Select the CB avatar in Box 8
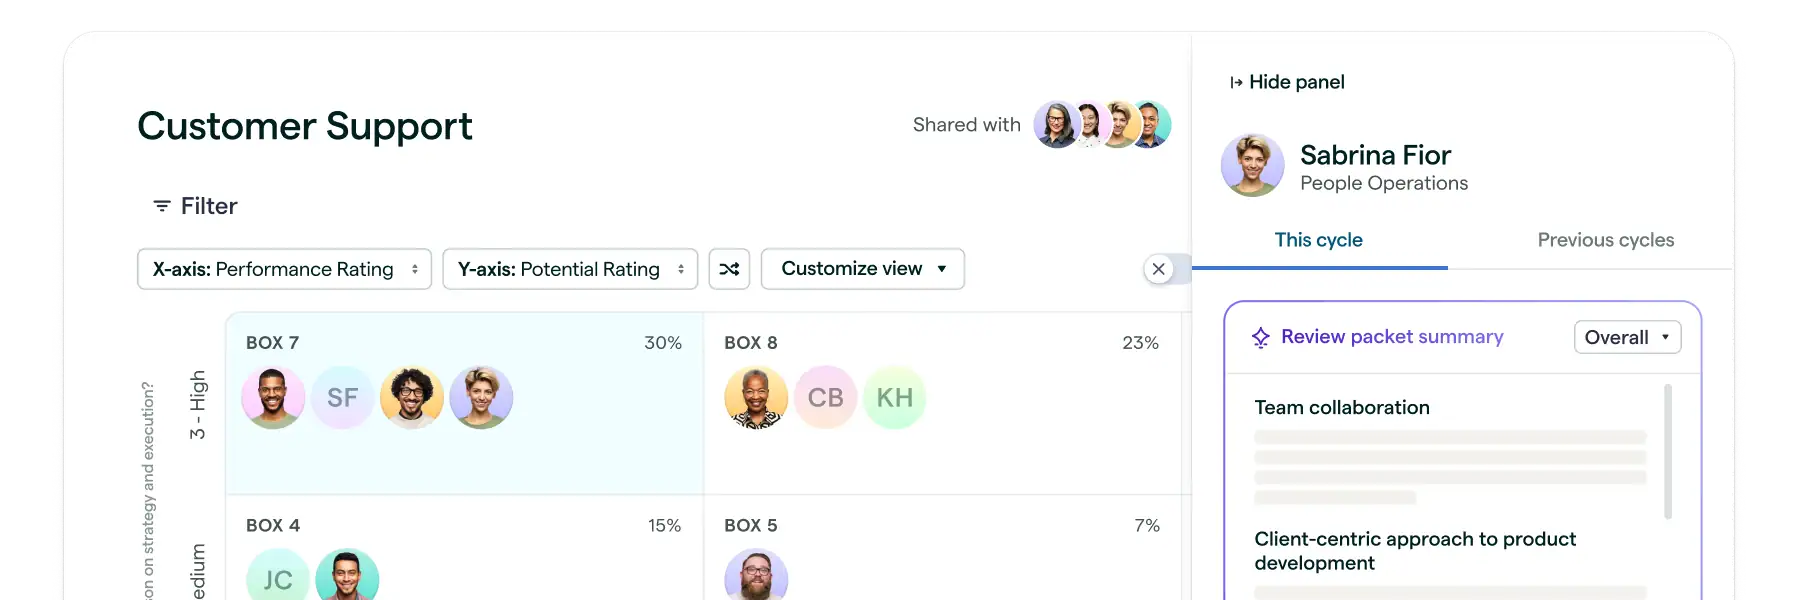This screenshot has width=1800, height=600. 826,397
